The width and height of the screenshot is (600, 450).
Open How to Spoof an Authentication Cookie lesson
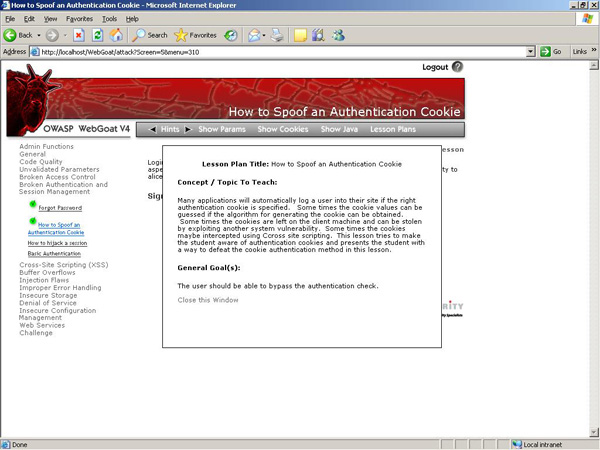56,229
